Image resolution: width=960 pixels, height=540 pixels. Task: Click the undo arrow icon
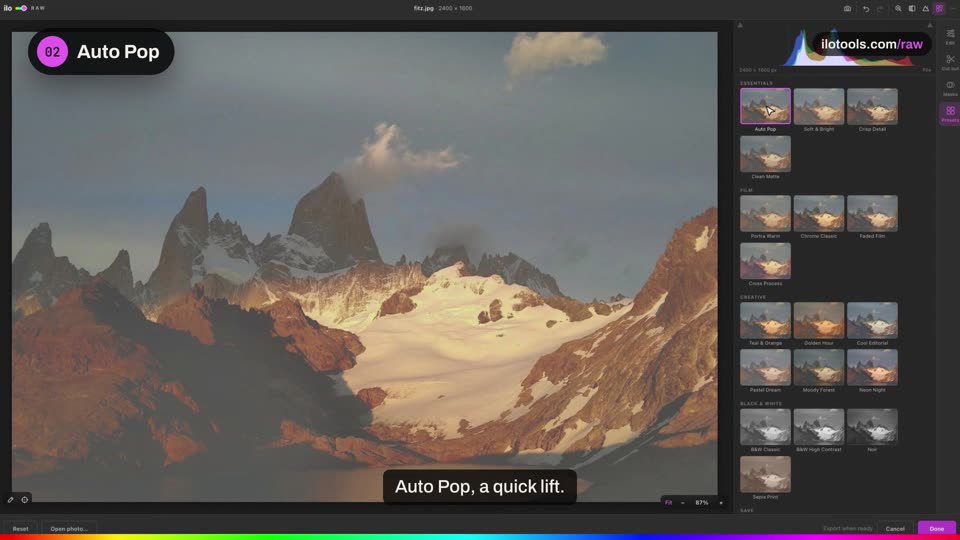pos(866,9)
